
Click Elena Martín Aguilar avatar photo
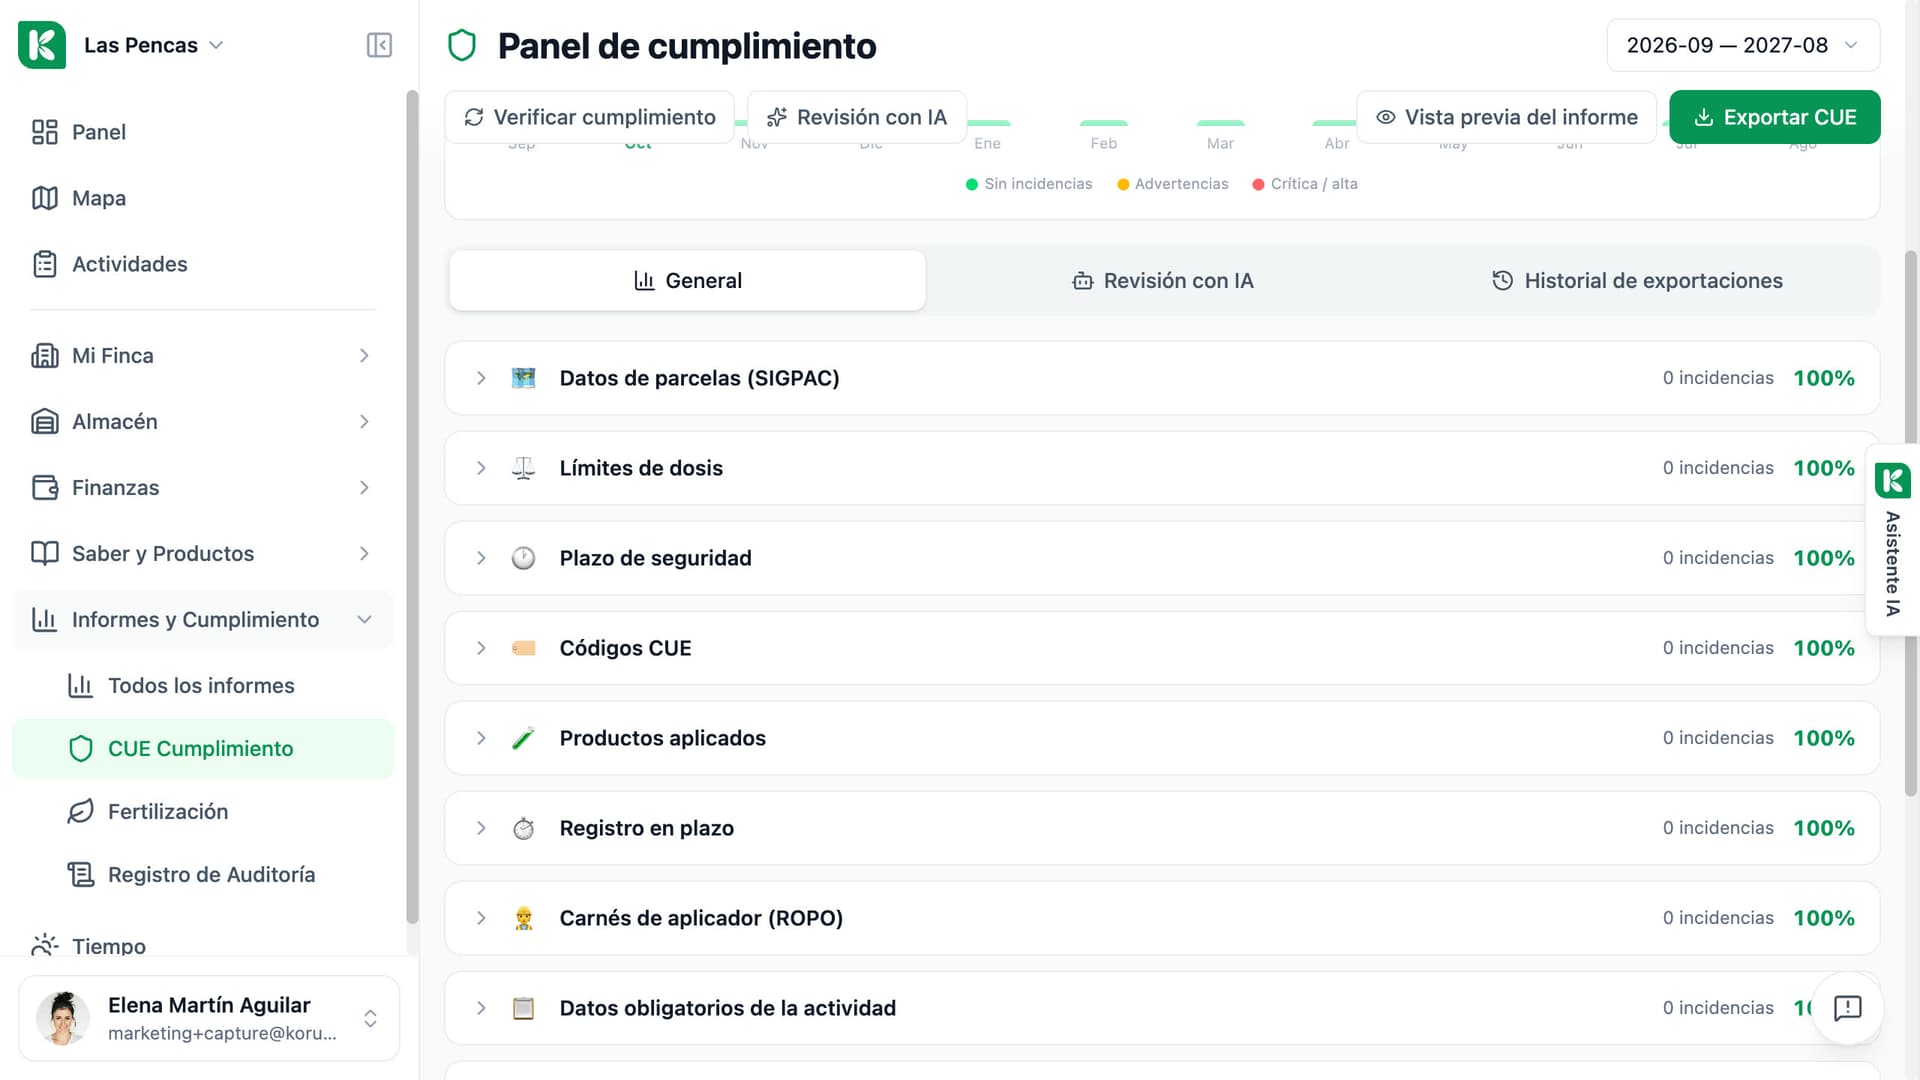tap(62, 1018)
